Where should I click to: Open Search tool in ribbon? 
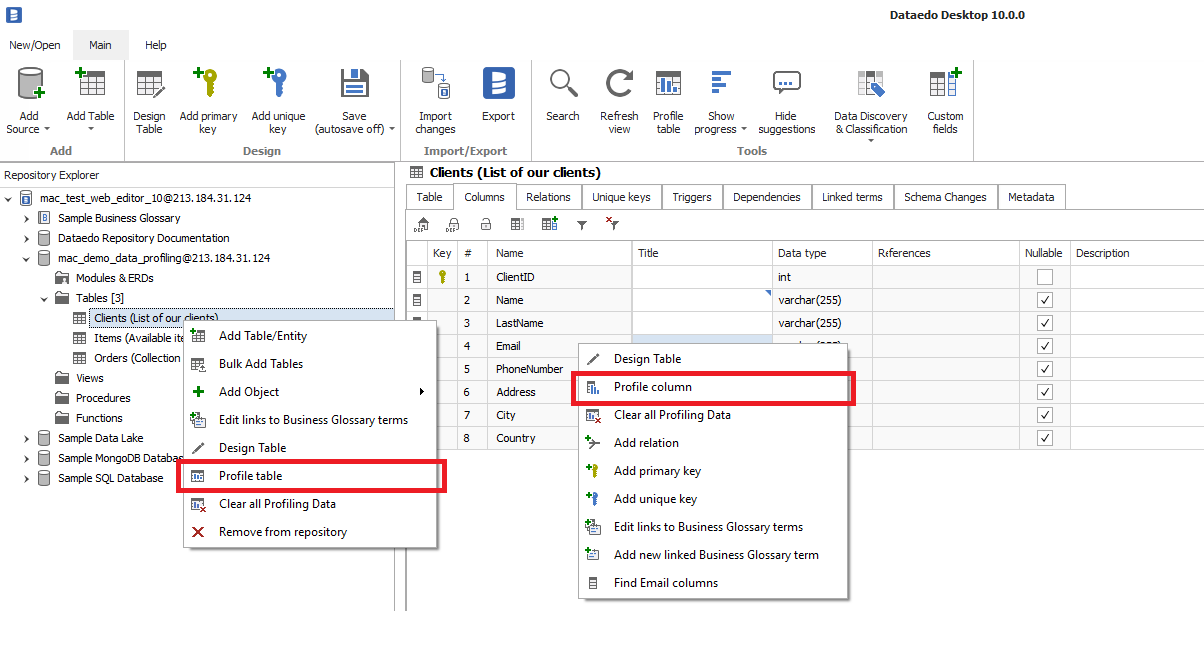pos(563,85)
